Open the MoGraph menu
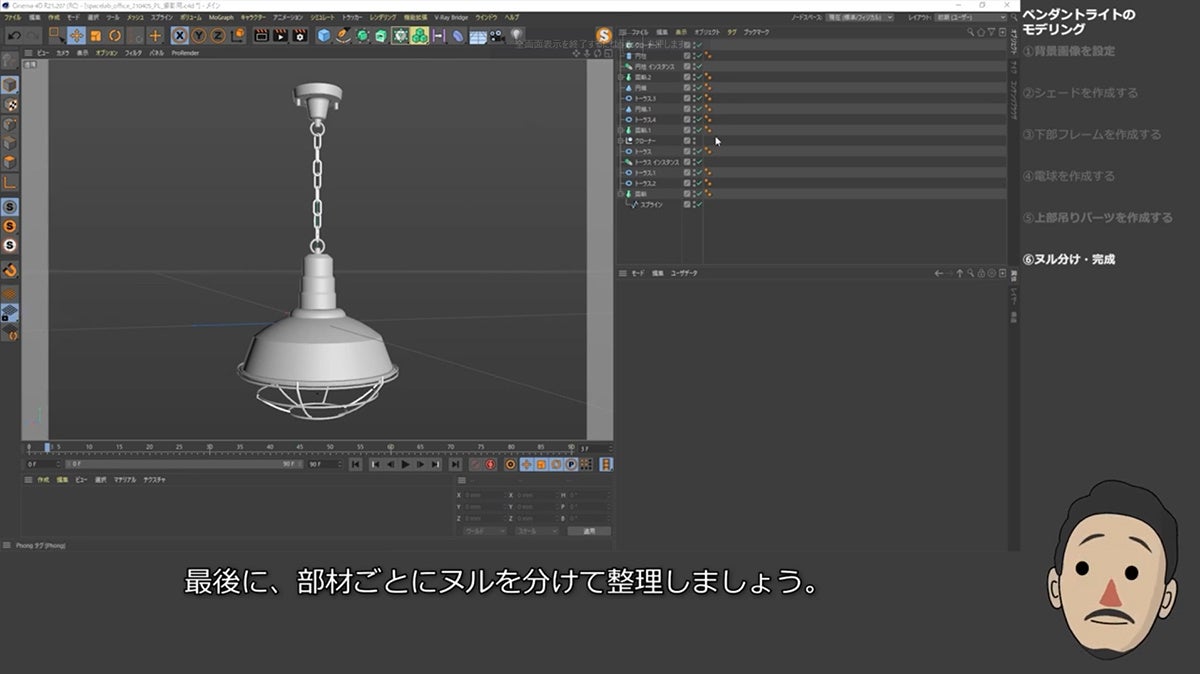Viewport: 1200px width, 674px height. 221,17
